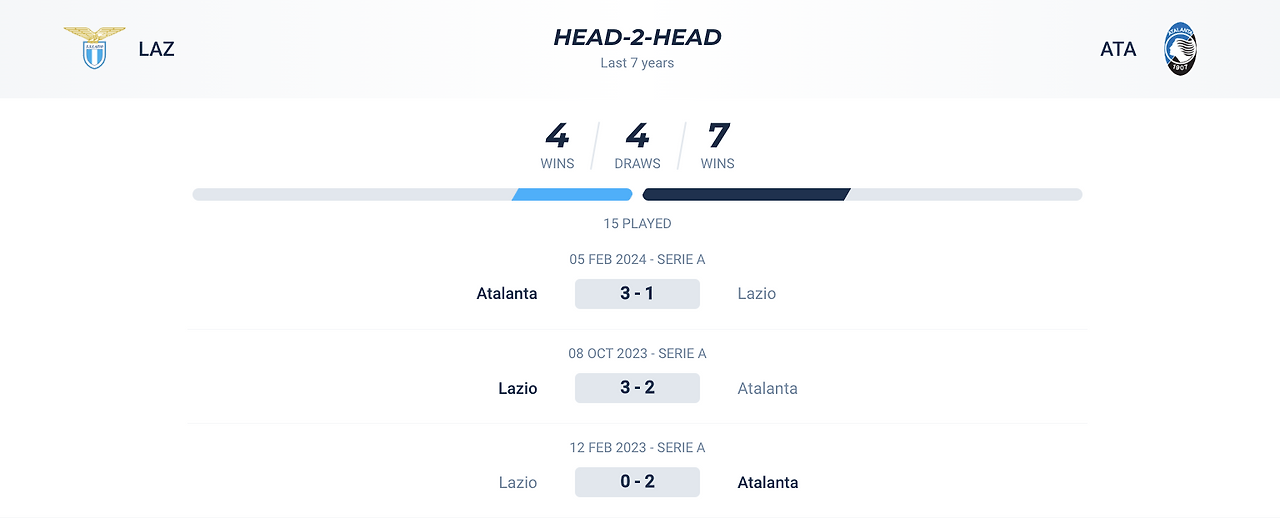The width and height of the screenshot is (1280, 518).
Task: Click Atalanta in the 08 Oct 2023 match
Action: (768, 388)
